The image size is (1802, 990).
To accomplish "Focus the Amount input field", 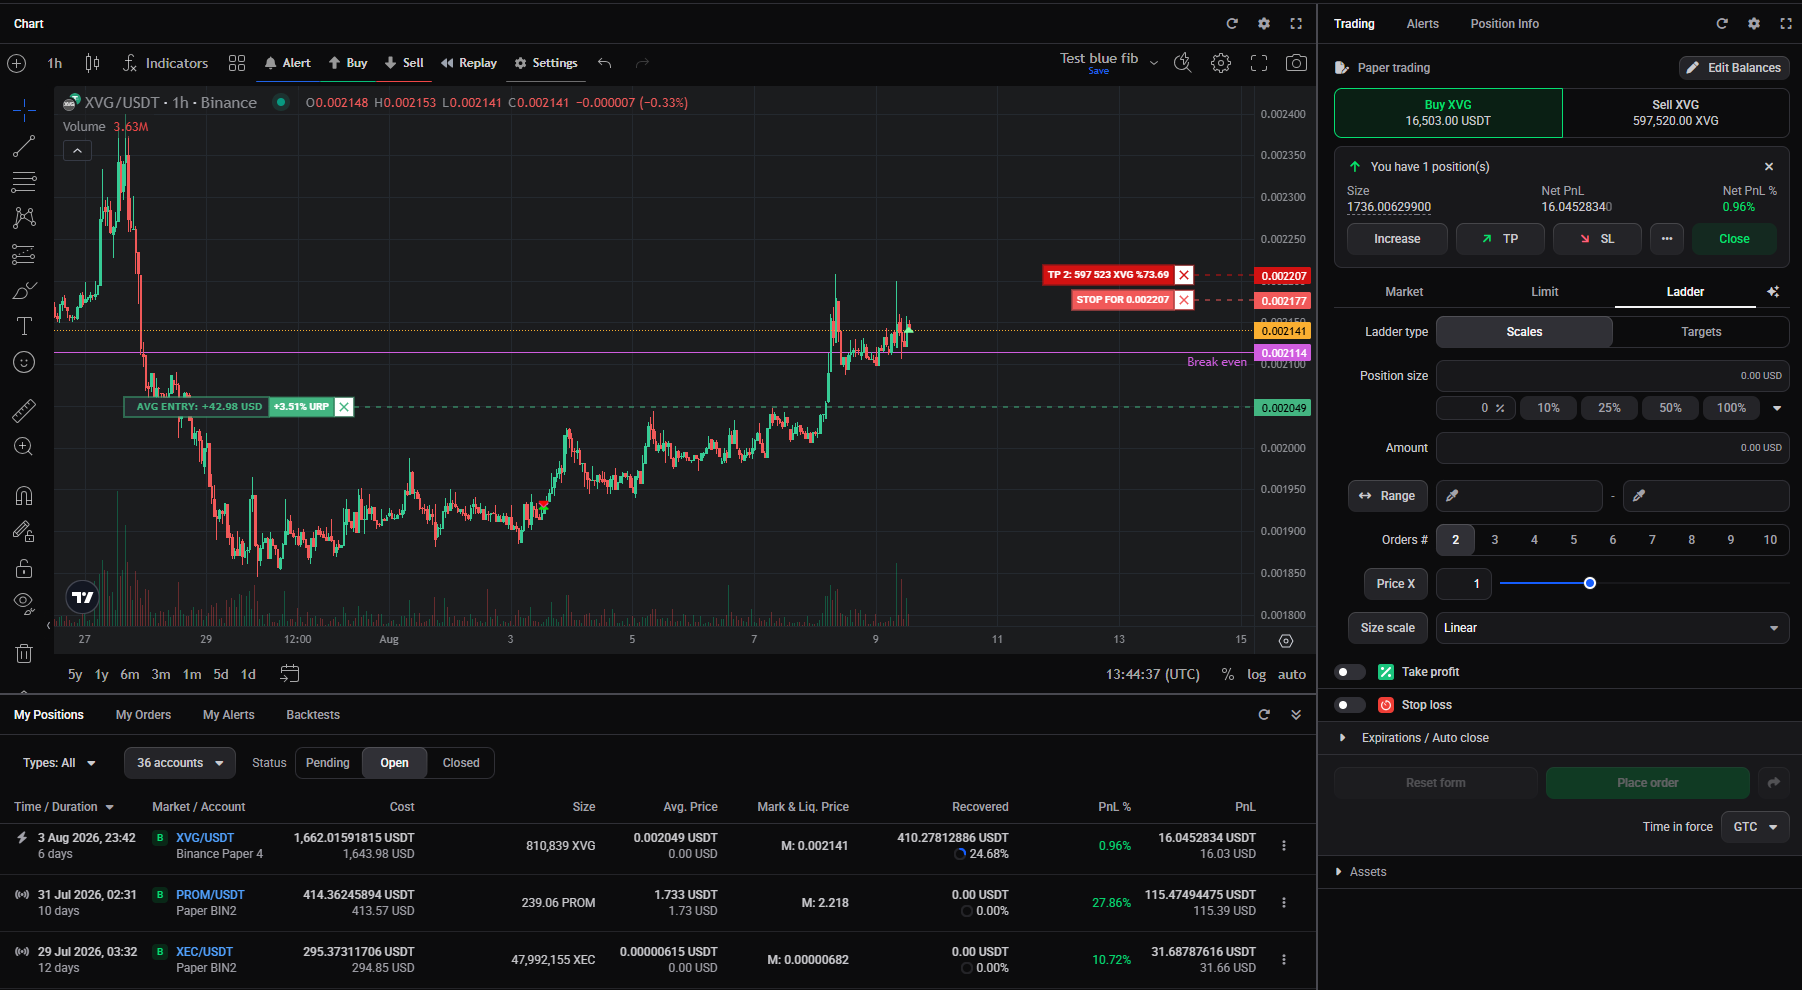I will tap(1612, 448).
